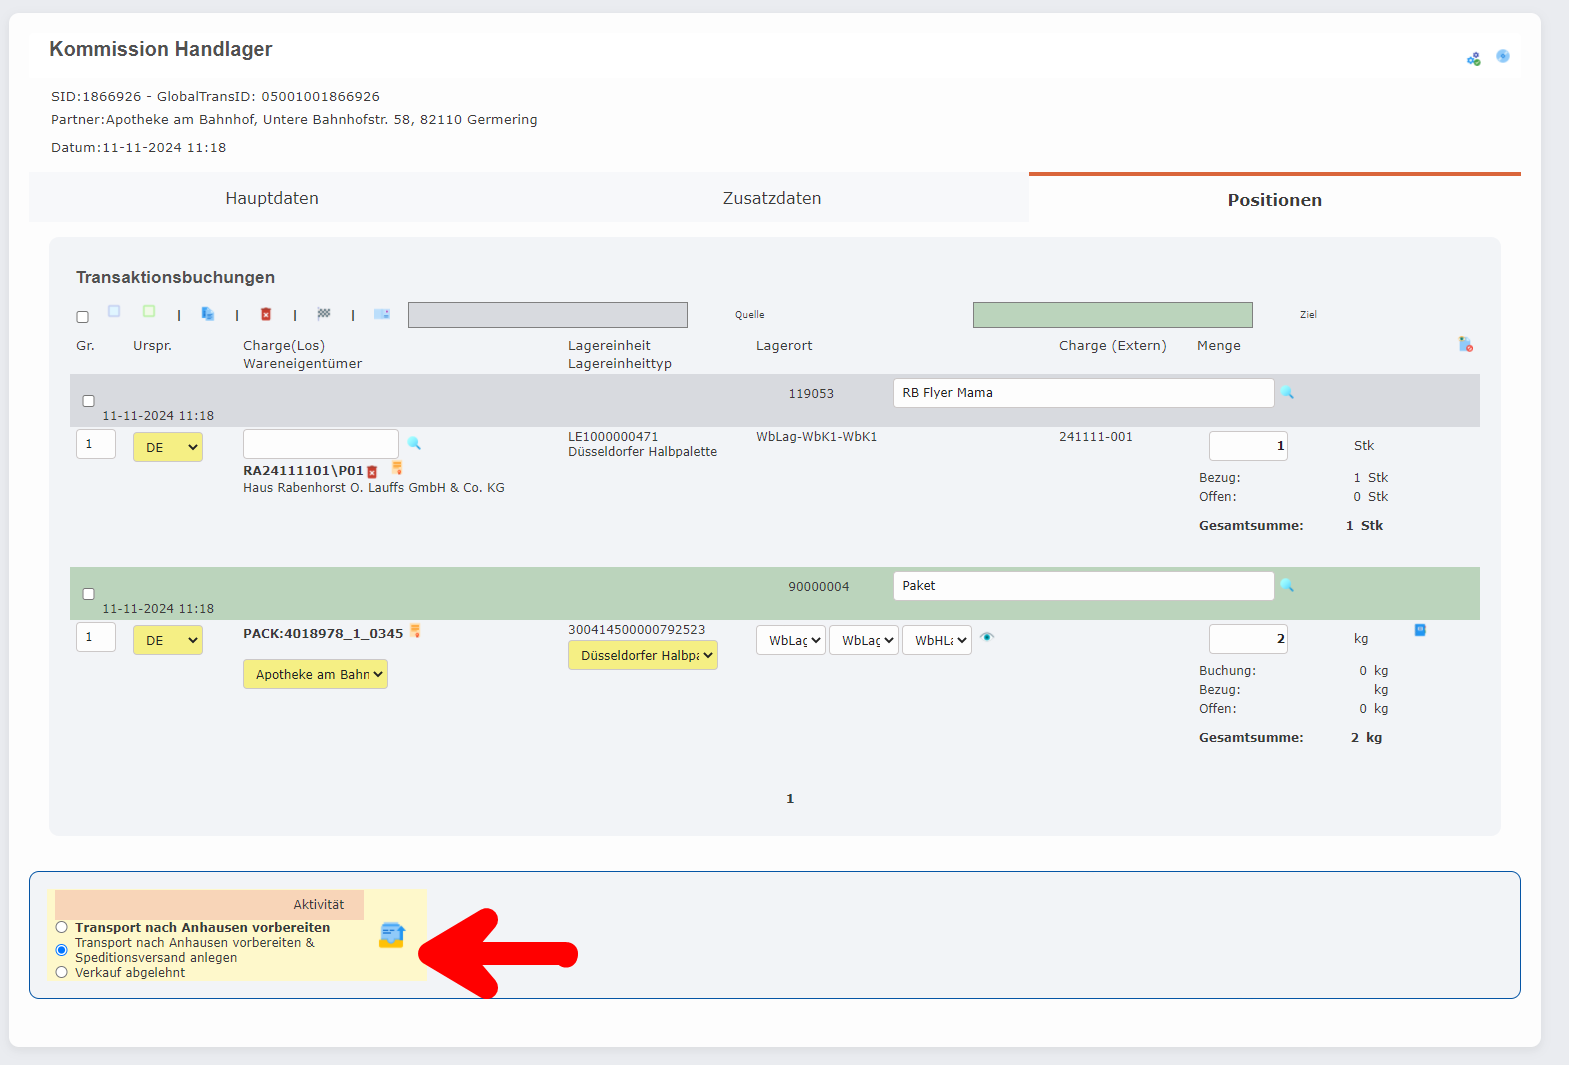Screen dimensions: 1569x1065
Task: Click the quantity field showing 1 Stk
Action: pos(1248,446)
